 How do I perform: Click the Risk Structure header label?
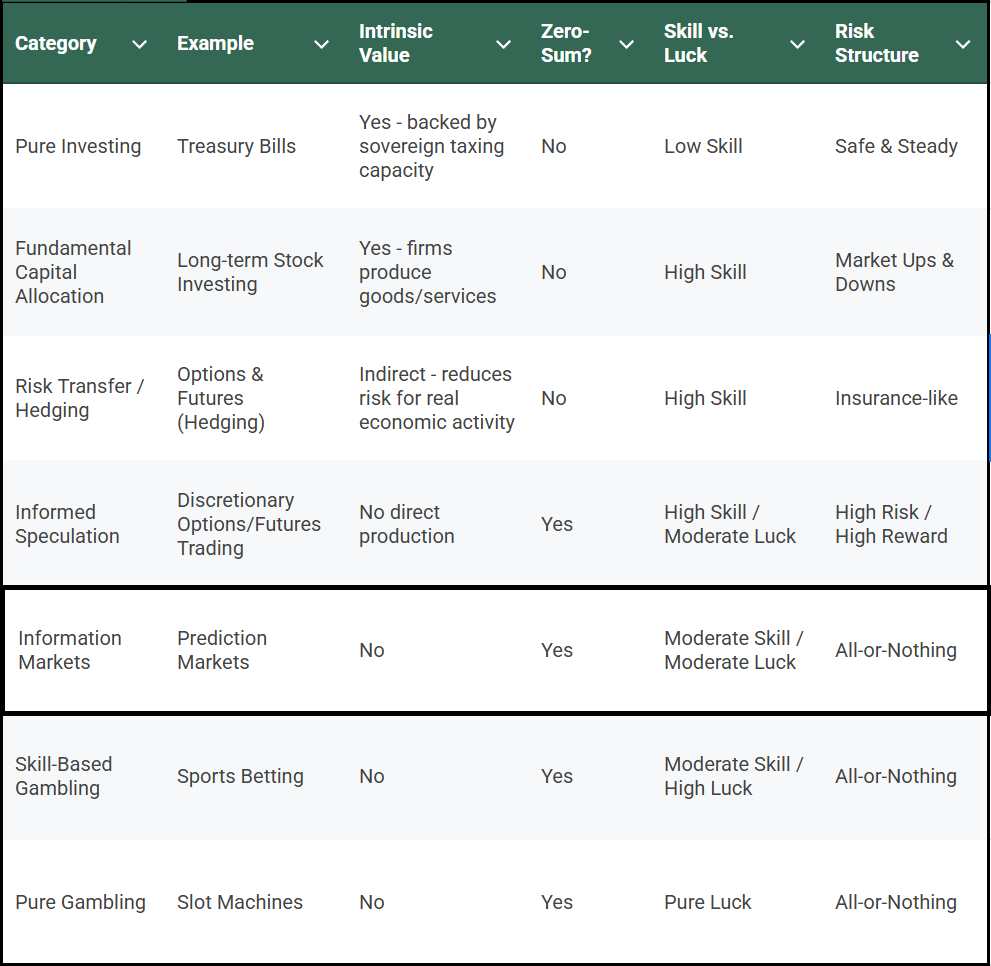tap(877, 43)
